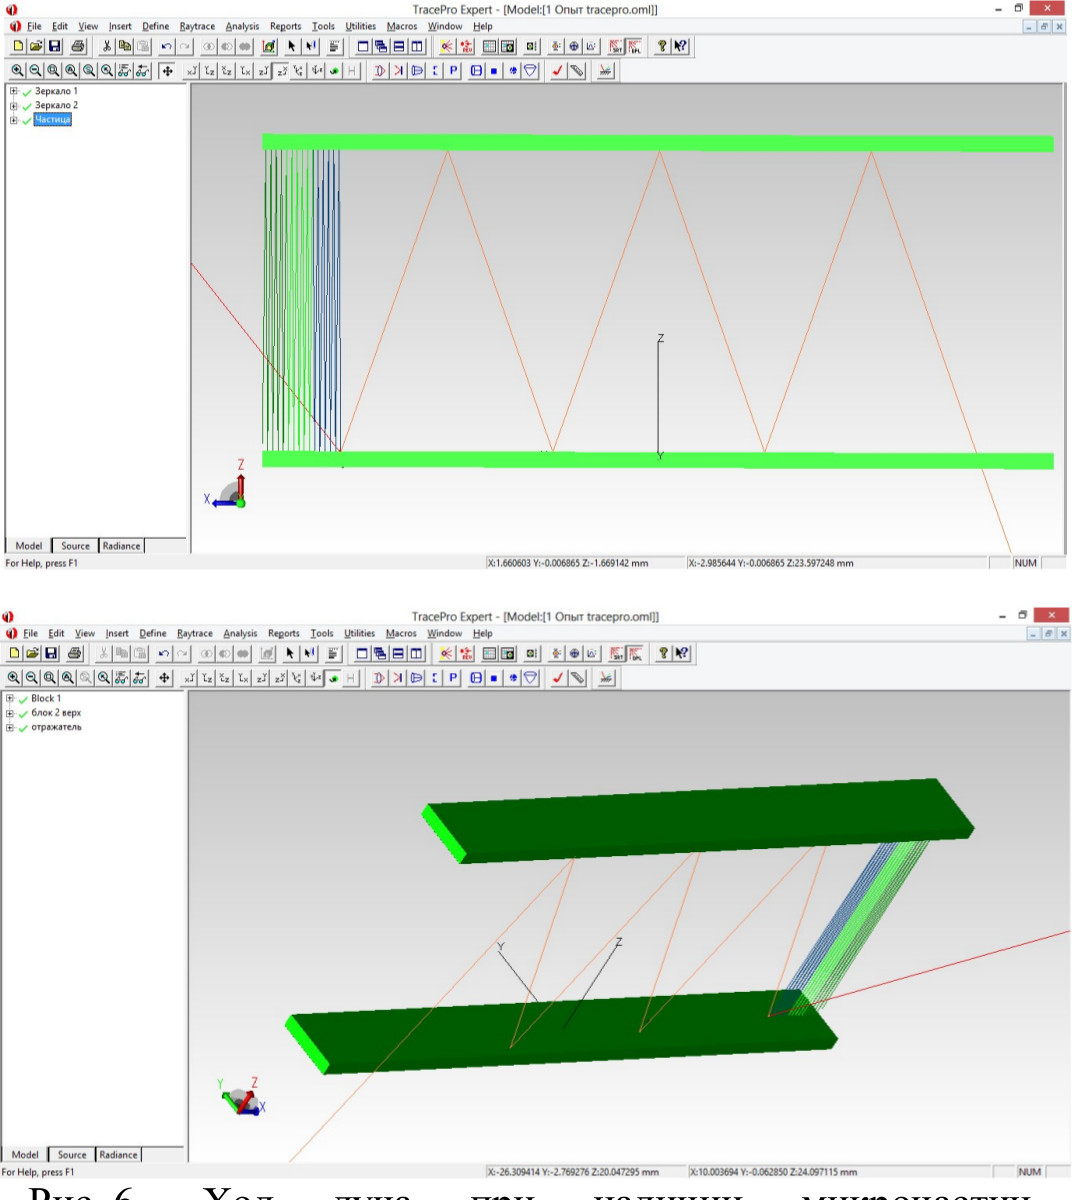The width and height of the screenshot is (1072, 1200).
Task: Toggle the green check on Зеркало 1
Action: (27, 92)
